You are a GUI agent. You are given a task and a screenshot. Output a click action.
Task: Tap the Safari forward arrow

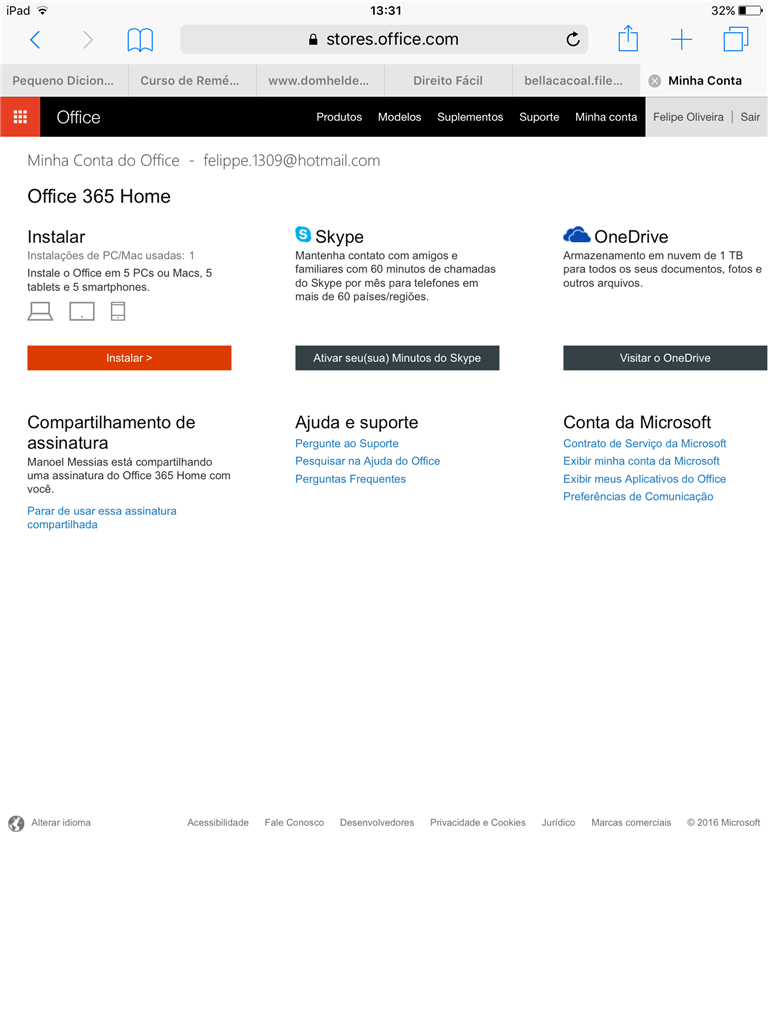pyautogui.click(x=88, y=40)
